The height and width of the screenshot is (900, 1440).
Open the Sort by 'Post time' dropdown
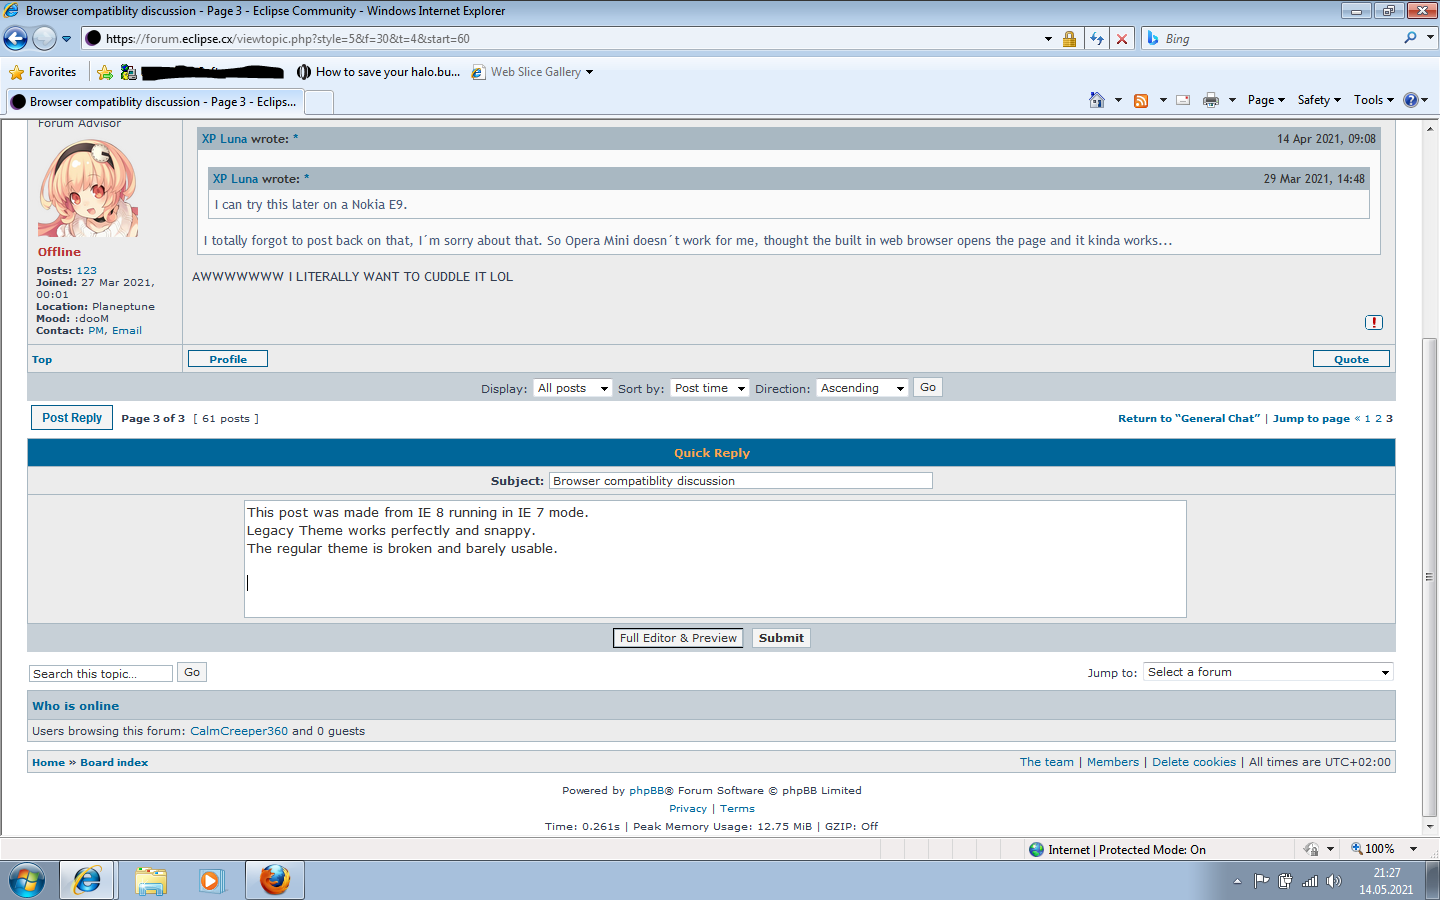coord(710,388)
